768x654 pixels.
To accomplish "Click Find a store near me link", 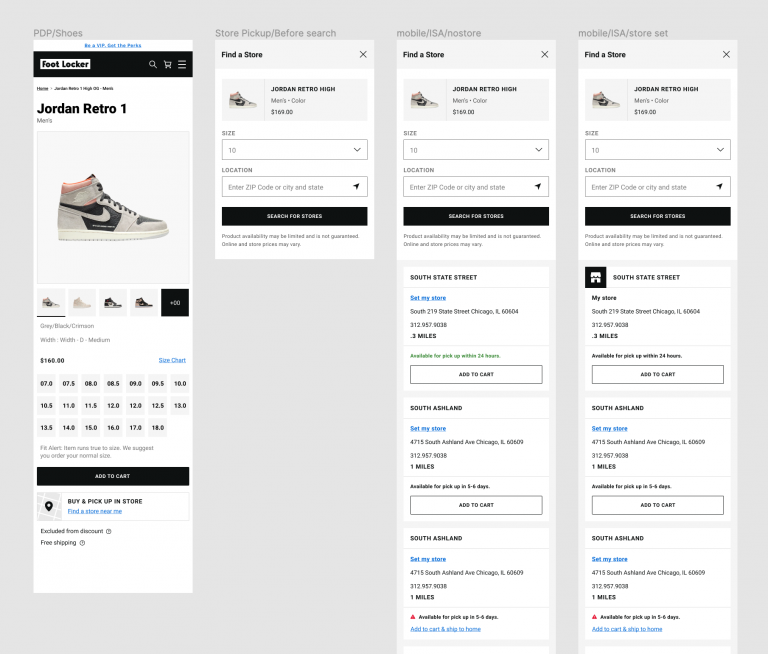I will [x=95, y=511].
